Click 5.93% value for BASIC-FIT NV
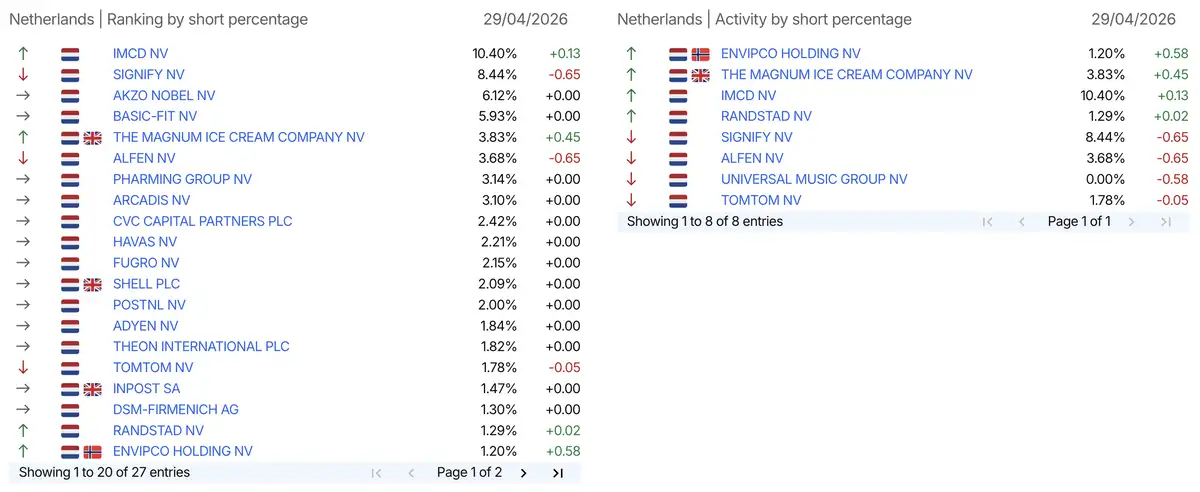 pos(496,117)
